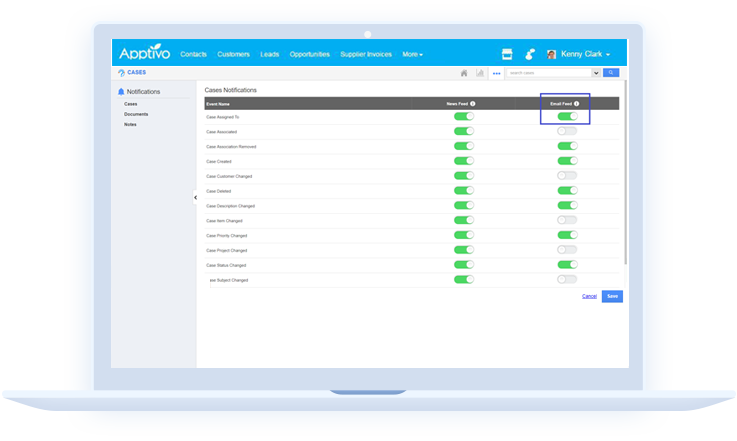Turn off News Feed for Case Created

463,161
